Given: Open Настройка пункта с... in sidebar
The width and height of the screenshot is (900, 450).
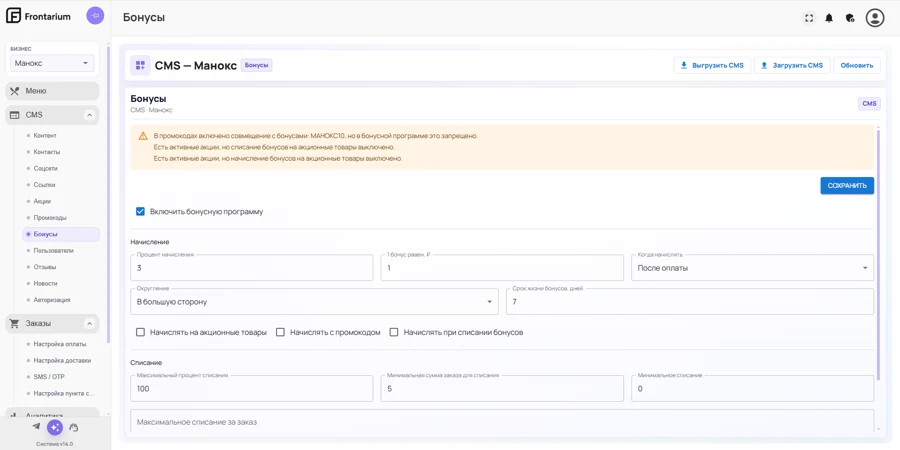Looking at the screenshot, I should 61,394.
